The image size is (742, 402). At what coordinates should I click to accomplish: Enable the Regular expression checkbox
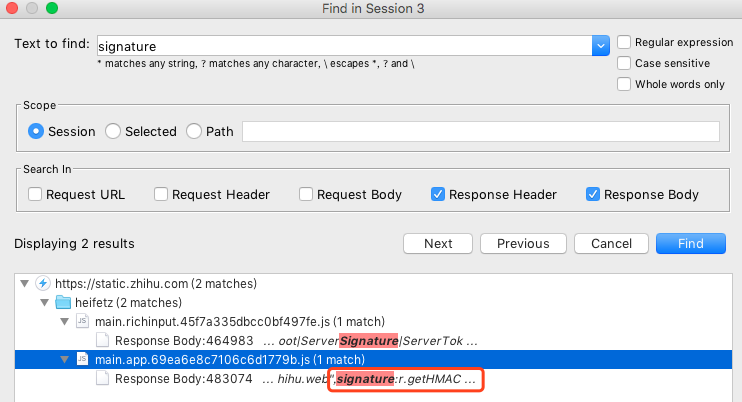625,42
